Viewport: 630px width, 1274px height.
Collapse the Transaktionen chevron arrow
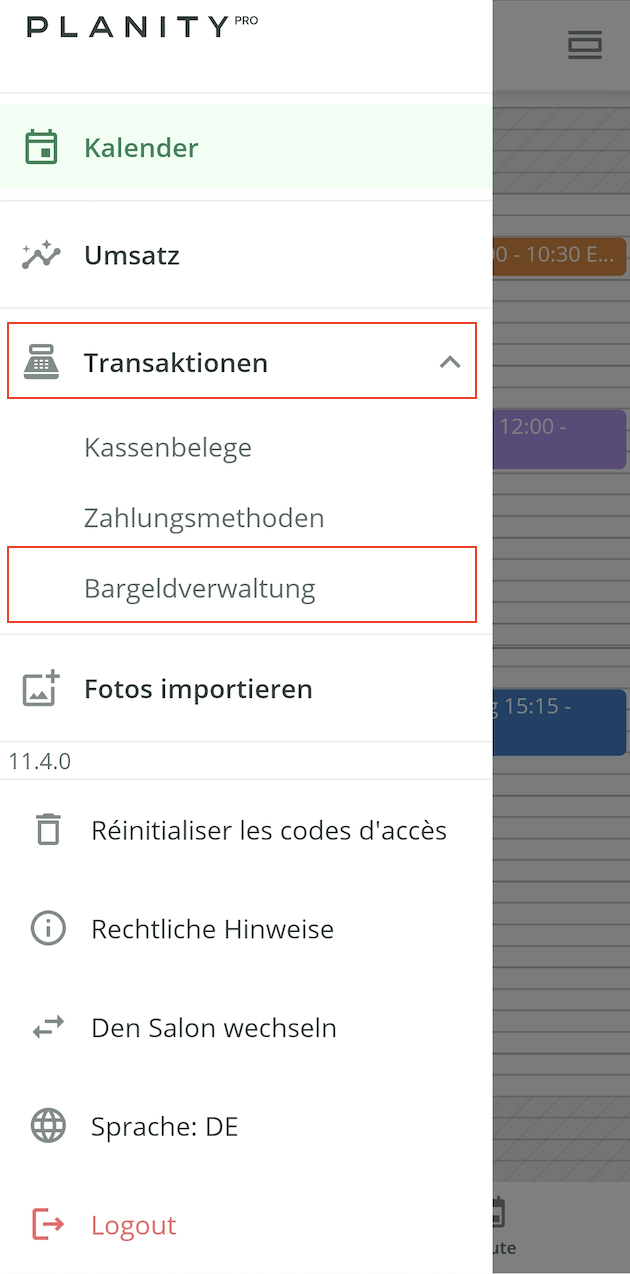pos(450,362)
